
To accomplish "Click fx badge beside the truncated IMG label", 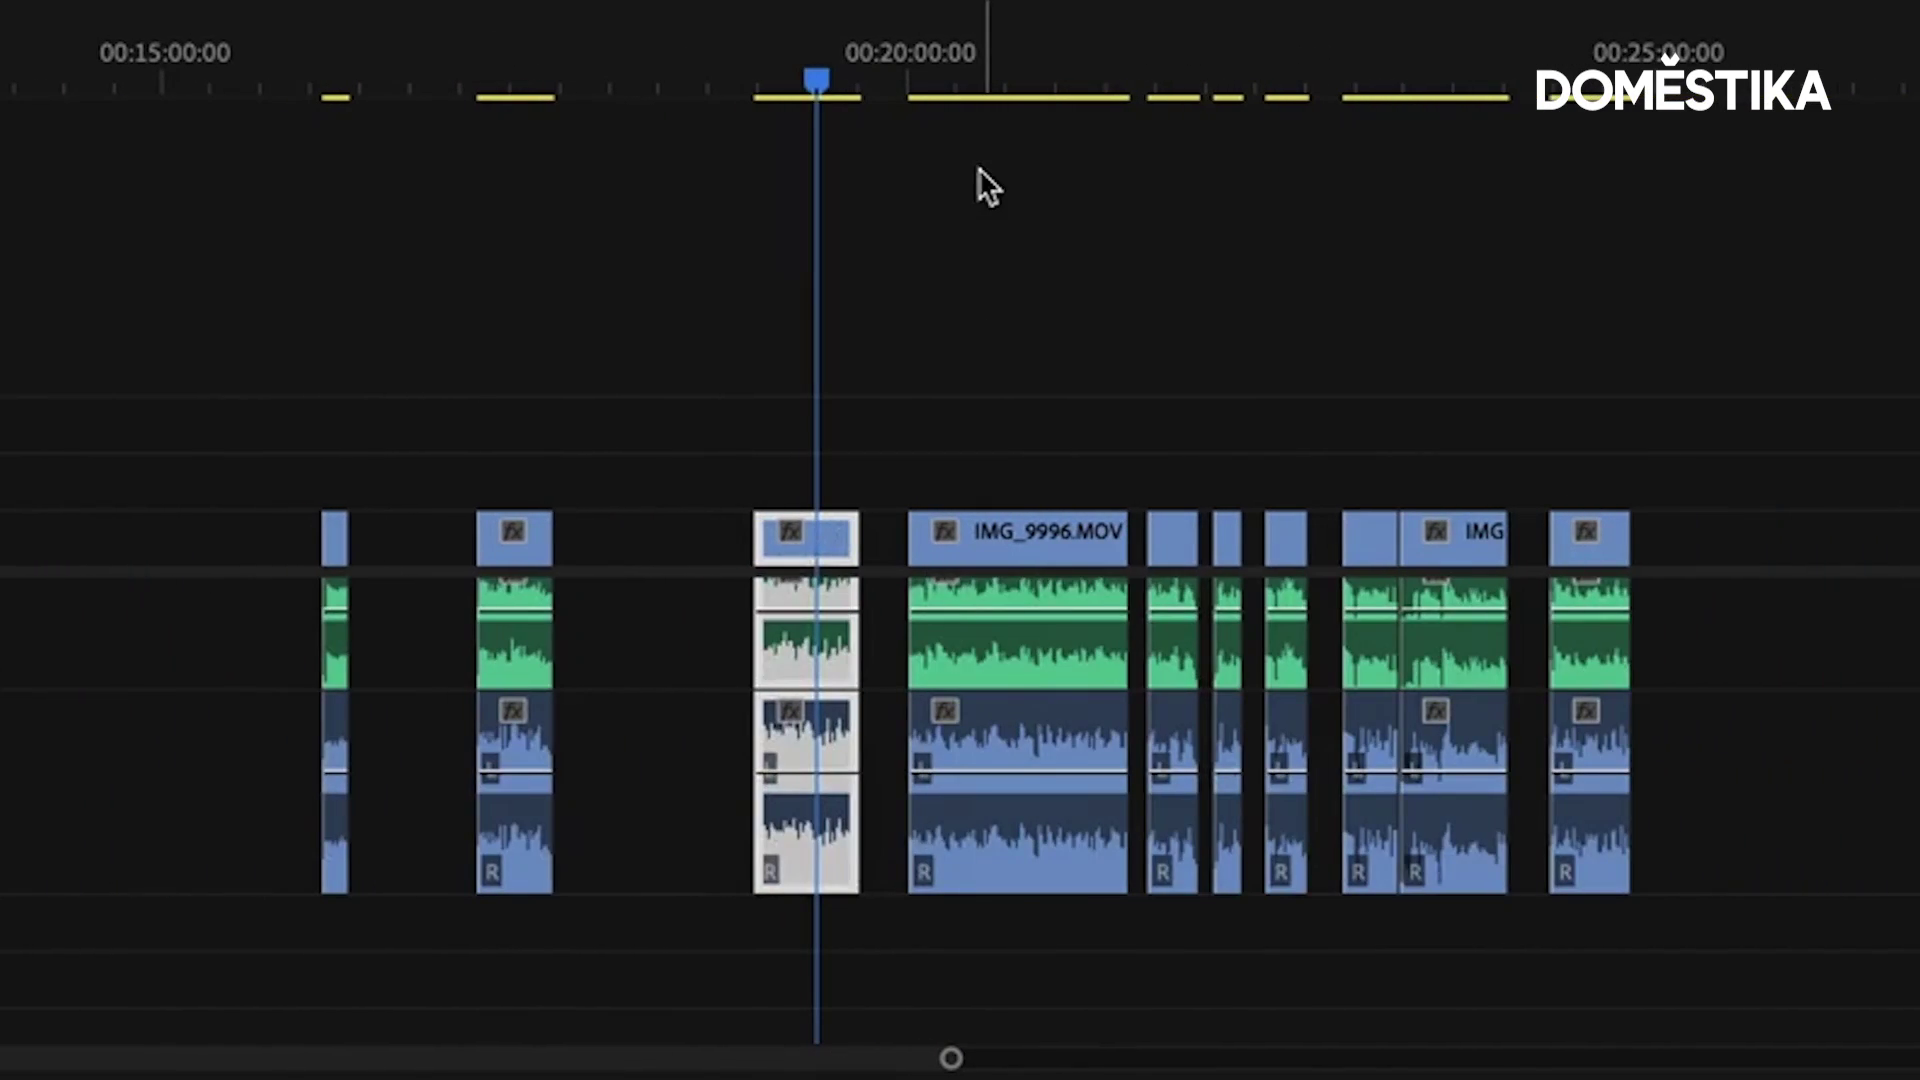I will coord(1436,531).
